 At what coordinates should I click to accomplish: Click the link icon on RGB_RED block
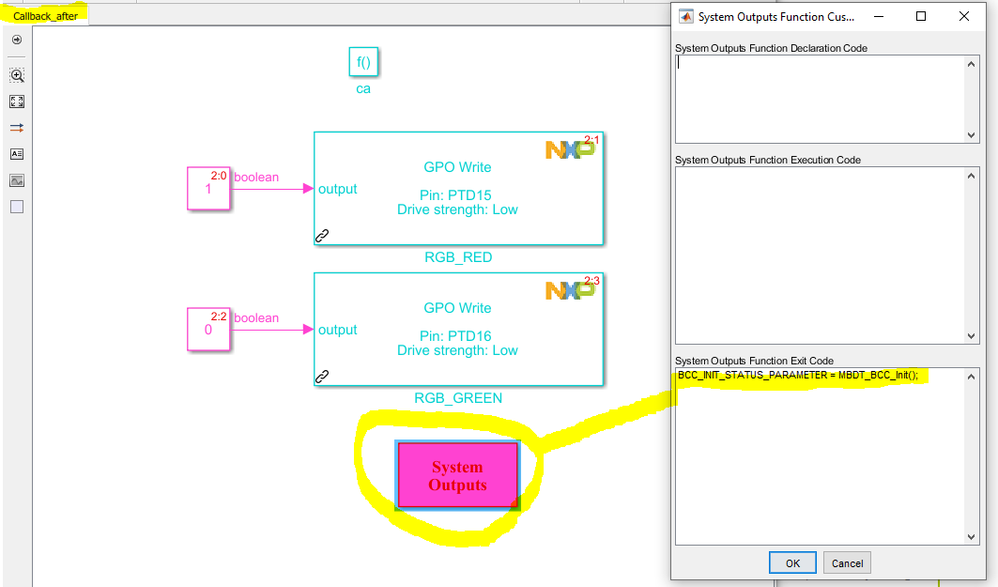click(322, 236)
